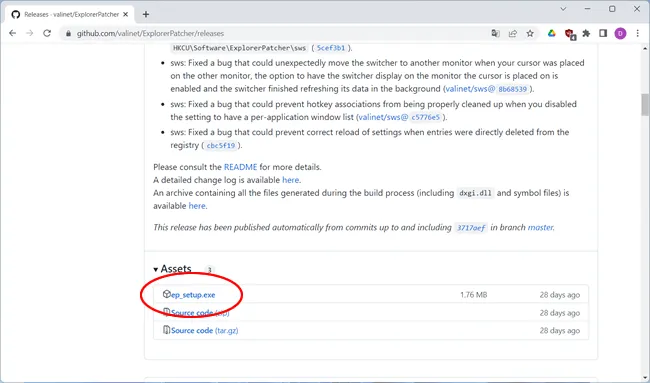Open the profile avatar menu
This screenshot has height=383, width=650.
point(620,34)
